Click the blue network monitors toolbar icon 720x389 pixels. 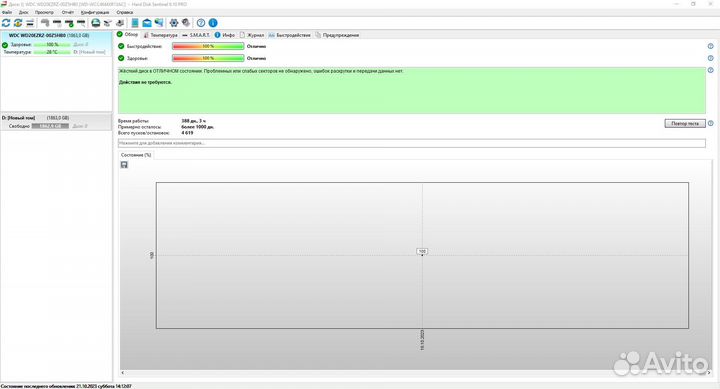pyautogui.click(x=159, y=23)
